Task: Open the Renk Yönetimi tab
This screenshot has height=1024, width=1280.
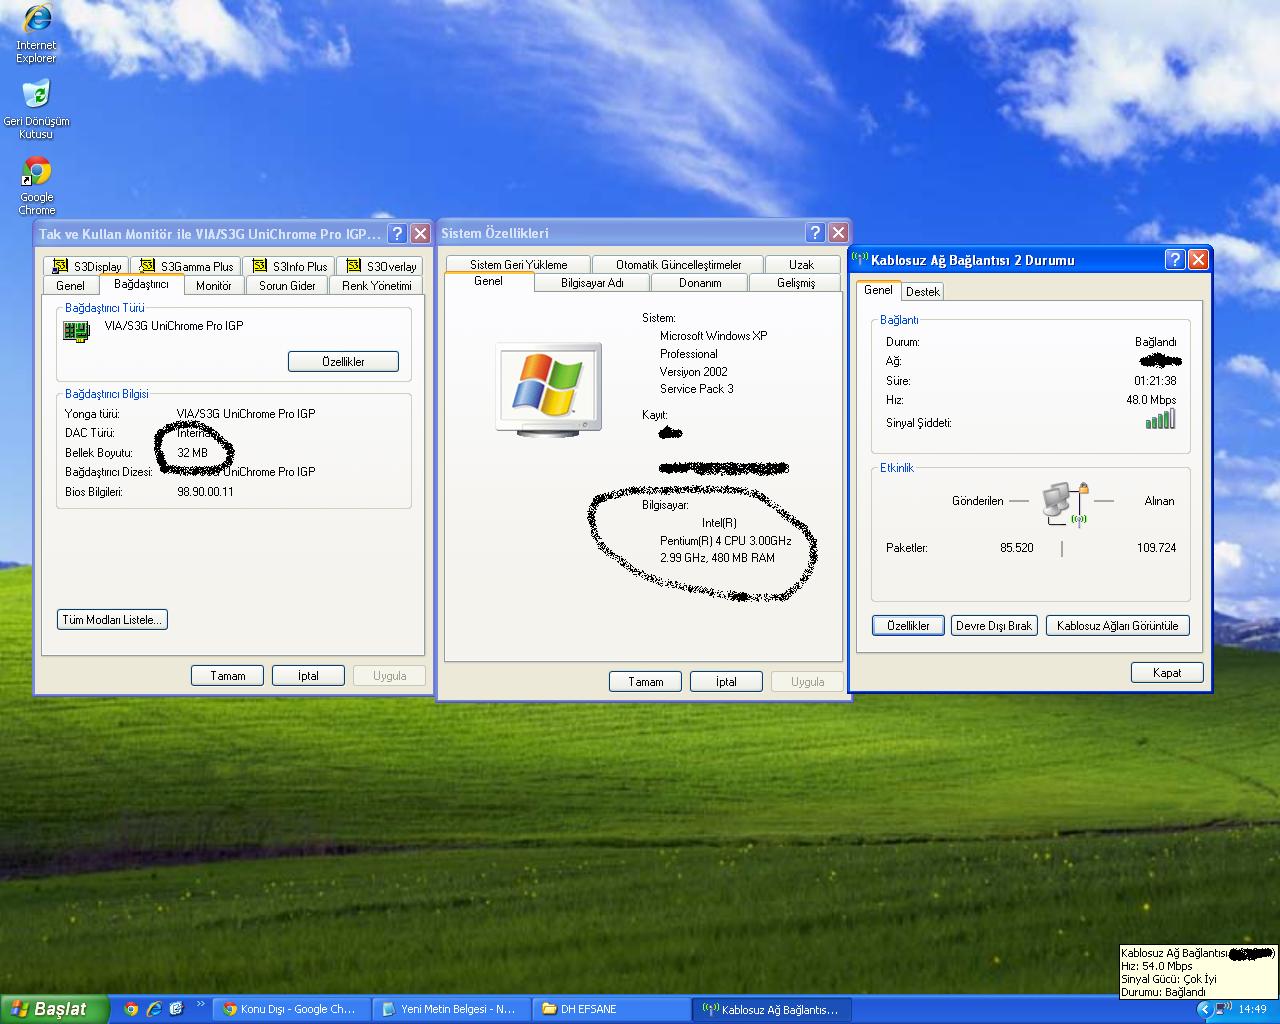Action: [376, 285]
